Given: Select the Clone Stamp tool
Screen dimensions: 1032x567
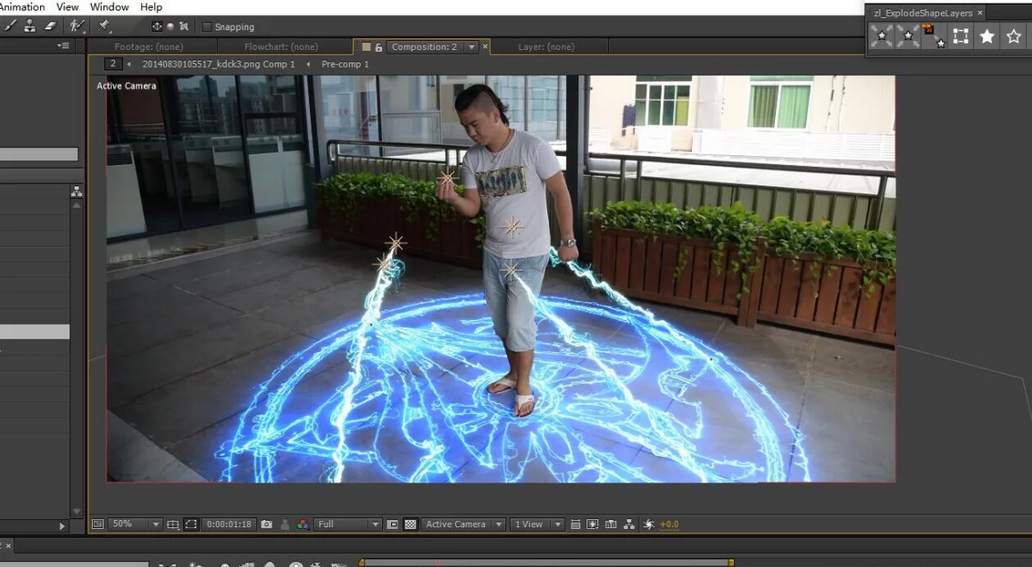Looking at the screenshot, I should (x=30, y=26).
